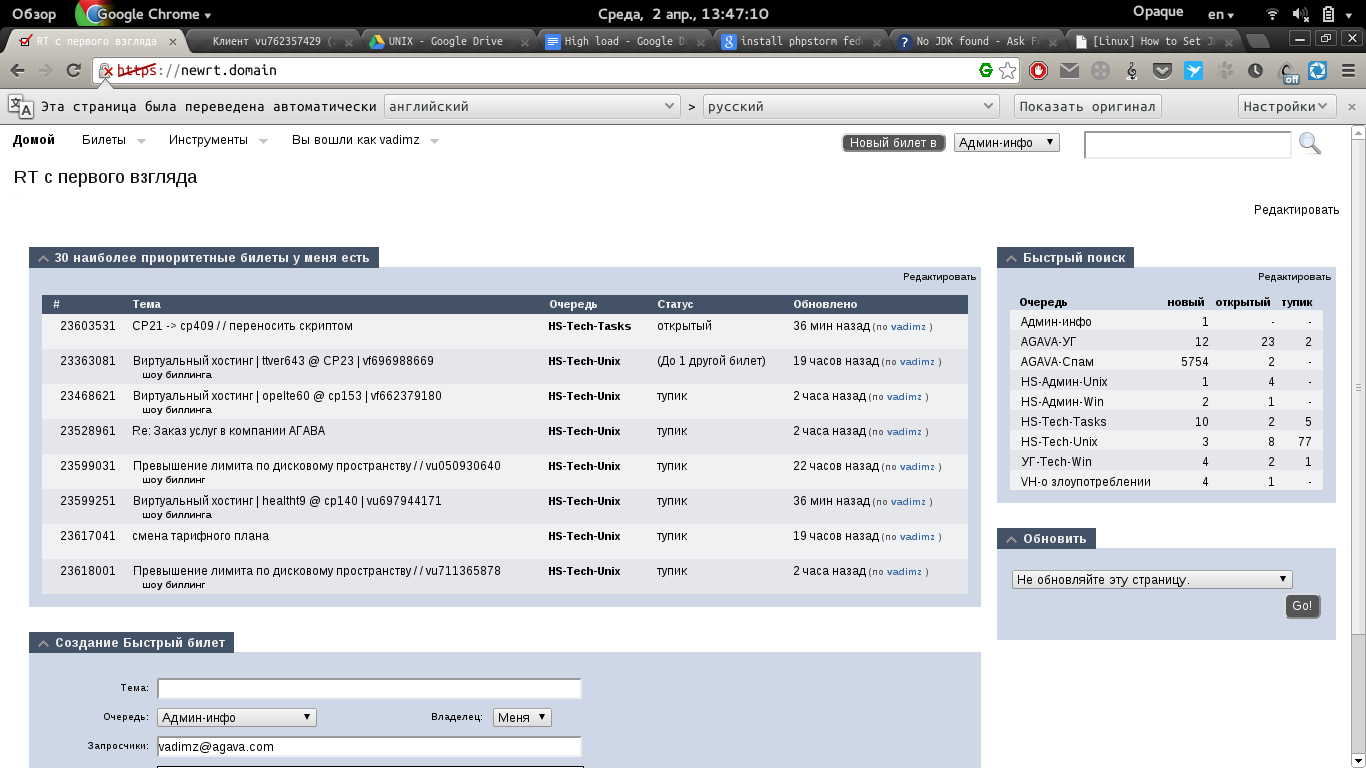
Task: Open the Настройки translate options dropdown
Action: pyautogui.click(x=1287, y=106)
